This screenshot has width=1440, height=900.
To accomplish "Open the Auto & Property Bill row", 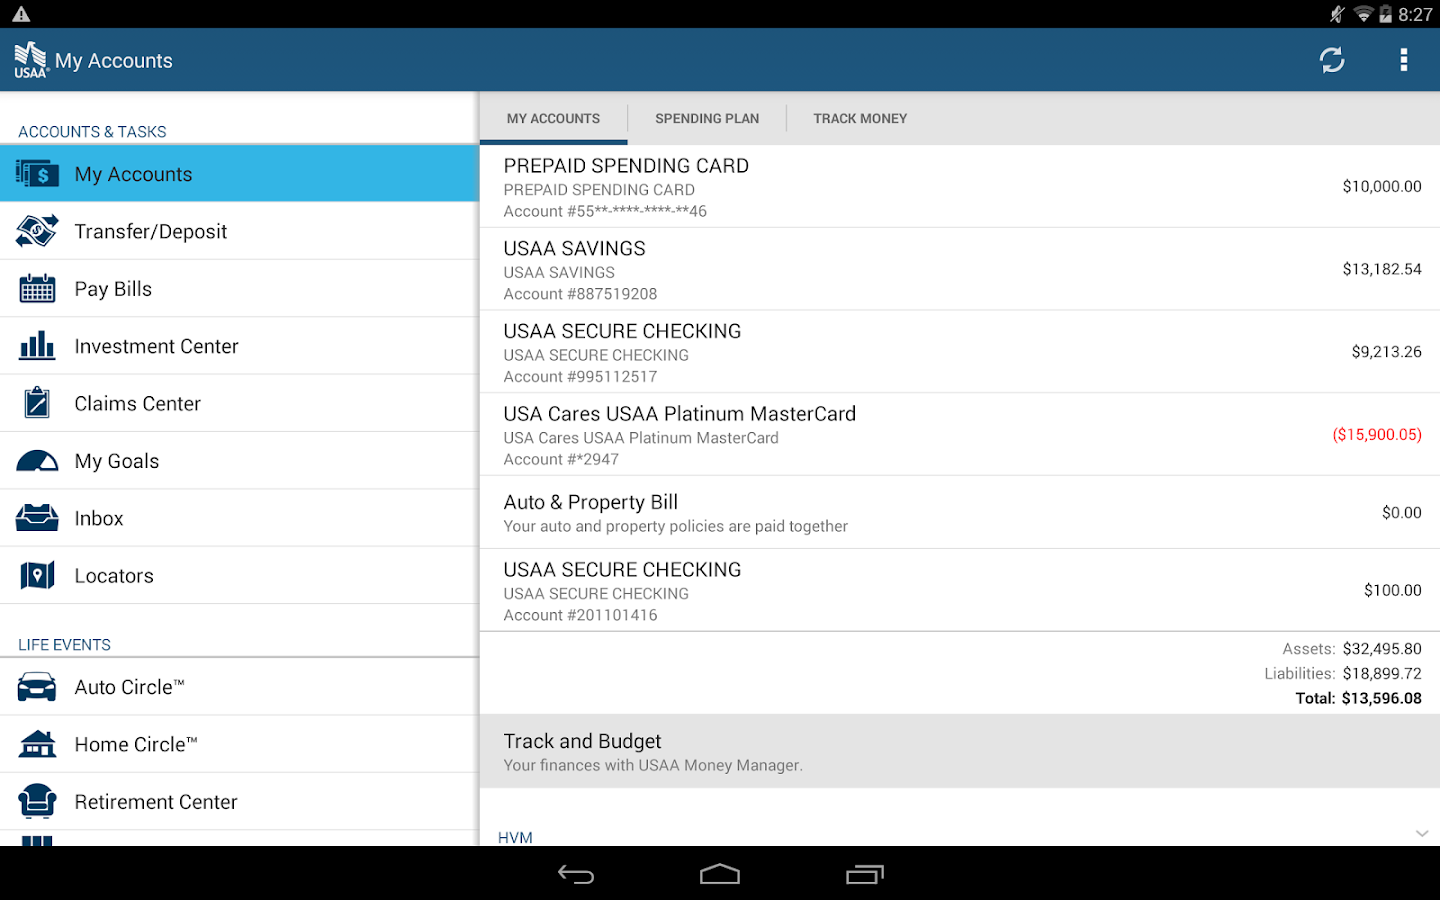I will [x=960, y=512].
